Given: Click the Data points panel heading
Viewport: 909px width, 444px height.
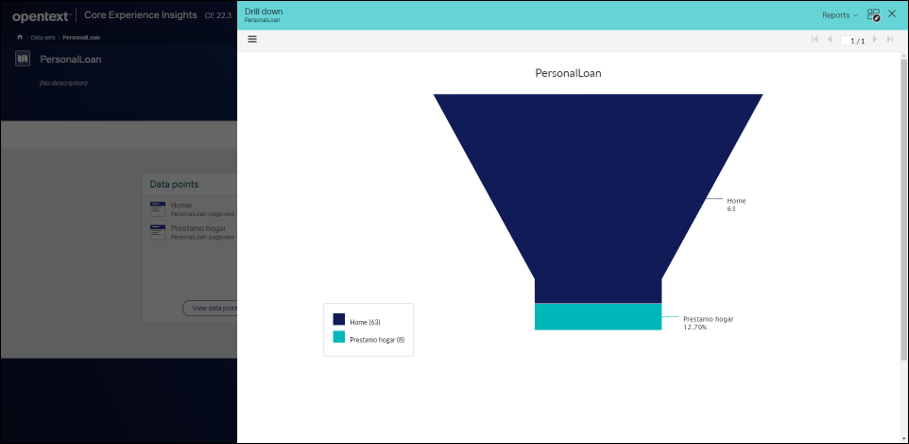Looking at the screenshot, I should pos(174,184).
